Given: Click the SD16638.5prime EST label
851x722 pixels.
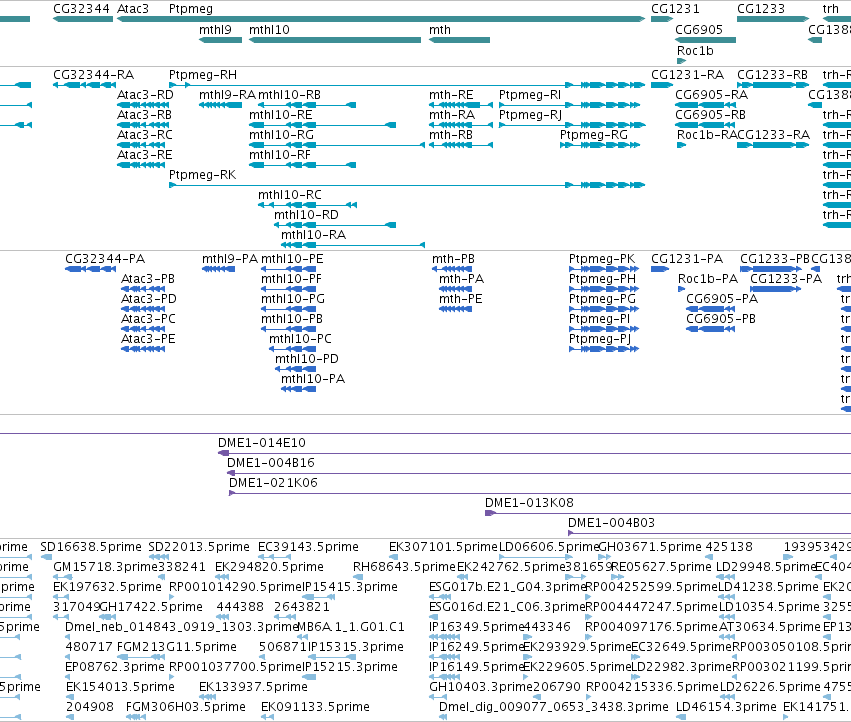Looking at the screenshot, I should pyautogui.click(x=91, y=547).
